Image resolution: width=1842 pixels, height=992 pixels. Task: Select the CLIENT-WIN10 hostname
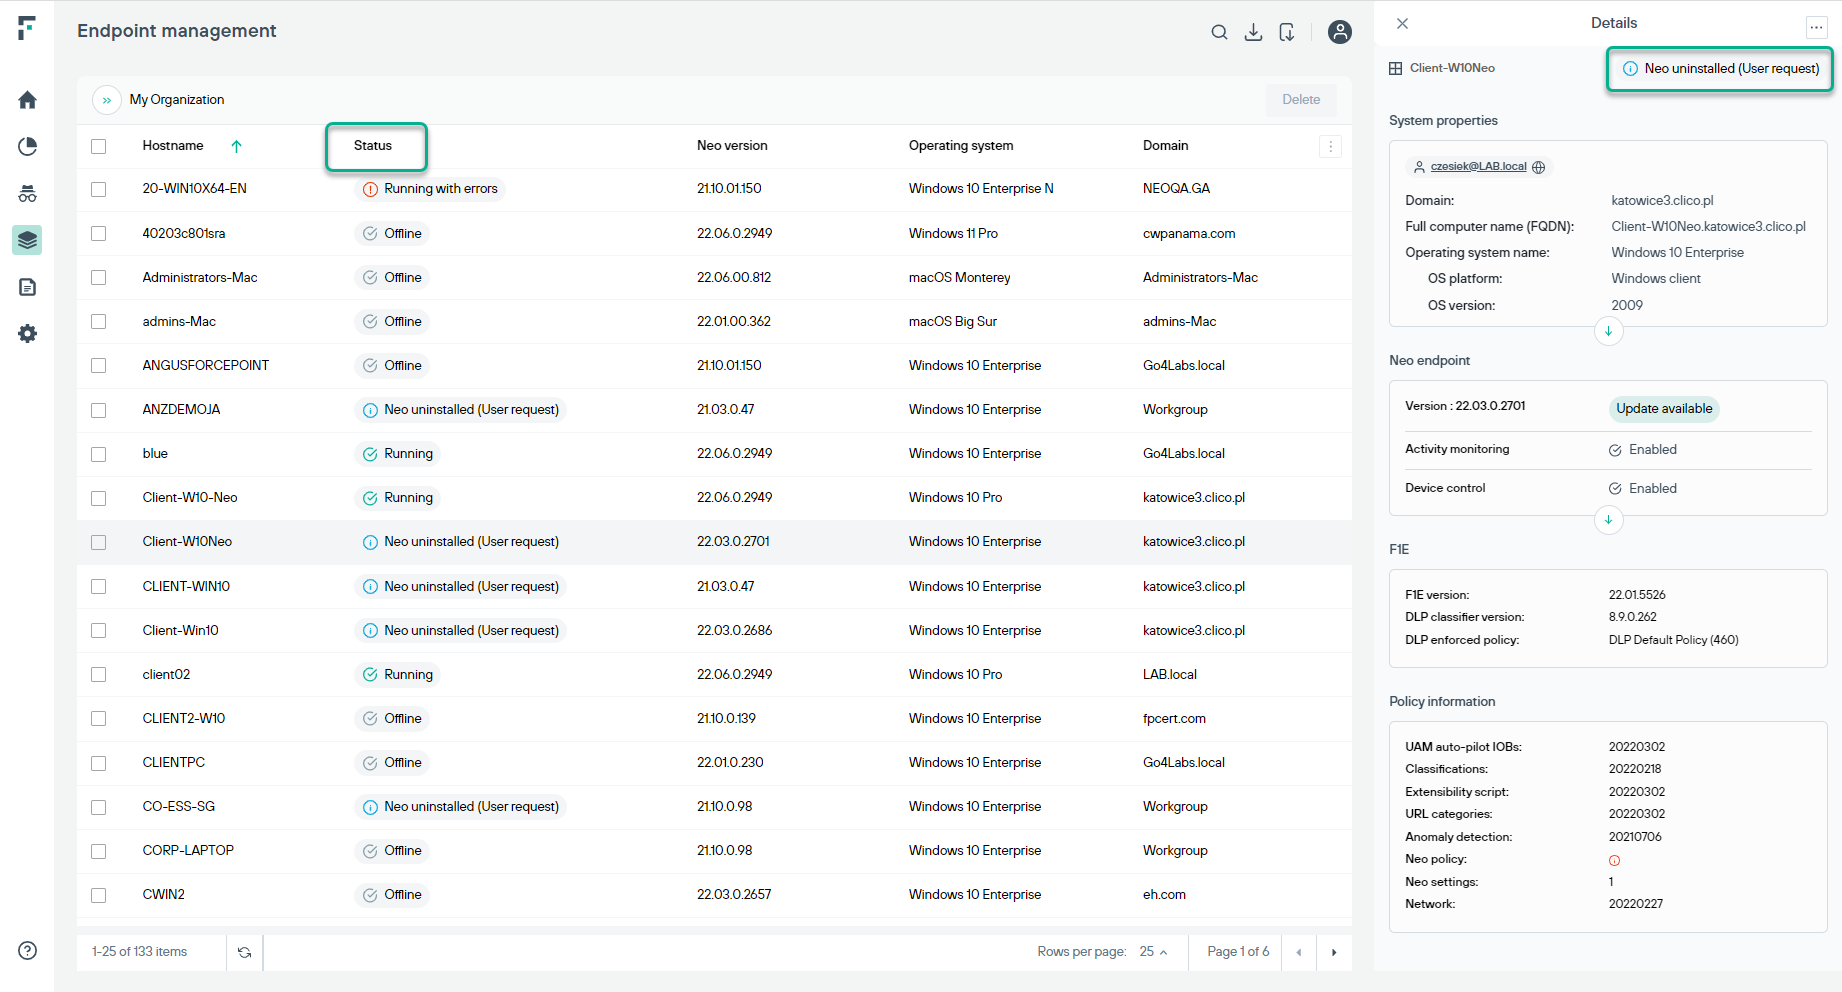(x=186, y=587)
